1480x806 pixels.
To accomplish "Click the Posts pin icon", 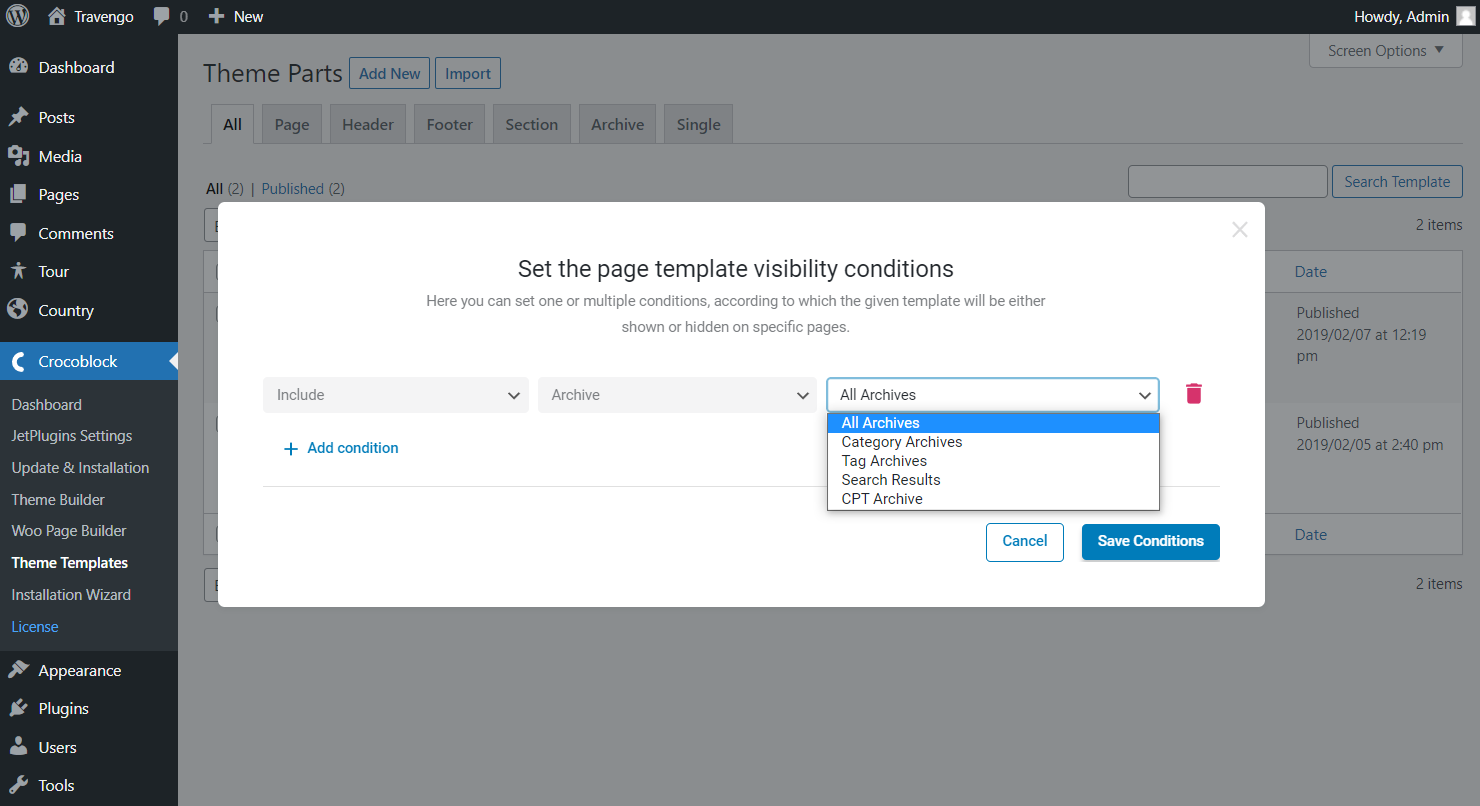I will [x=18, y=117].
